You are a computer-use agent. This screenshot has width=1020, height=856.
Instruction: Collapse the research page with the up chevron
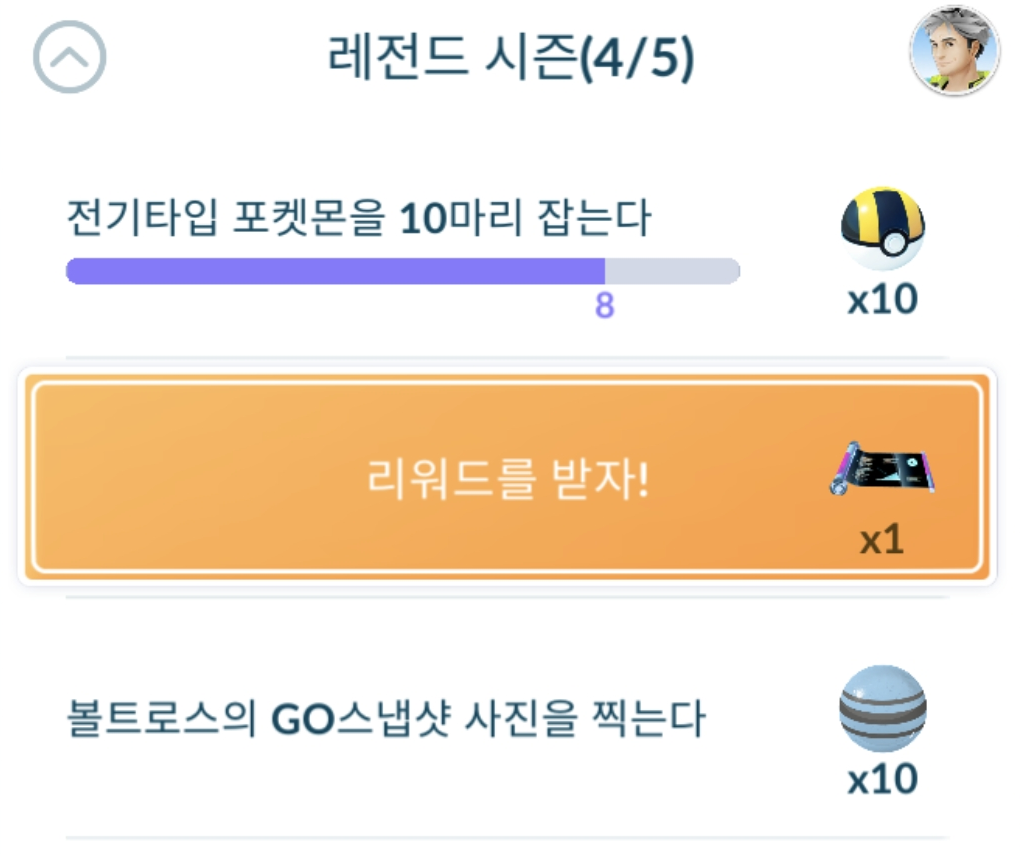click(69, 58)
